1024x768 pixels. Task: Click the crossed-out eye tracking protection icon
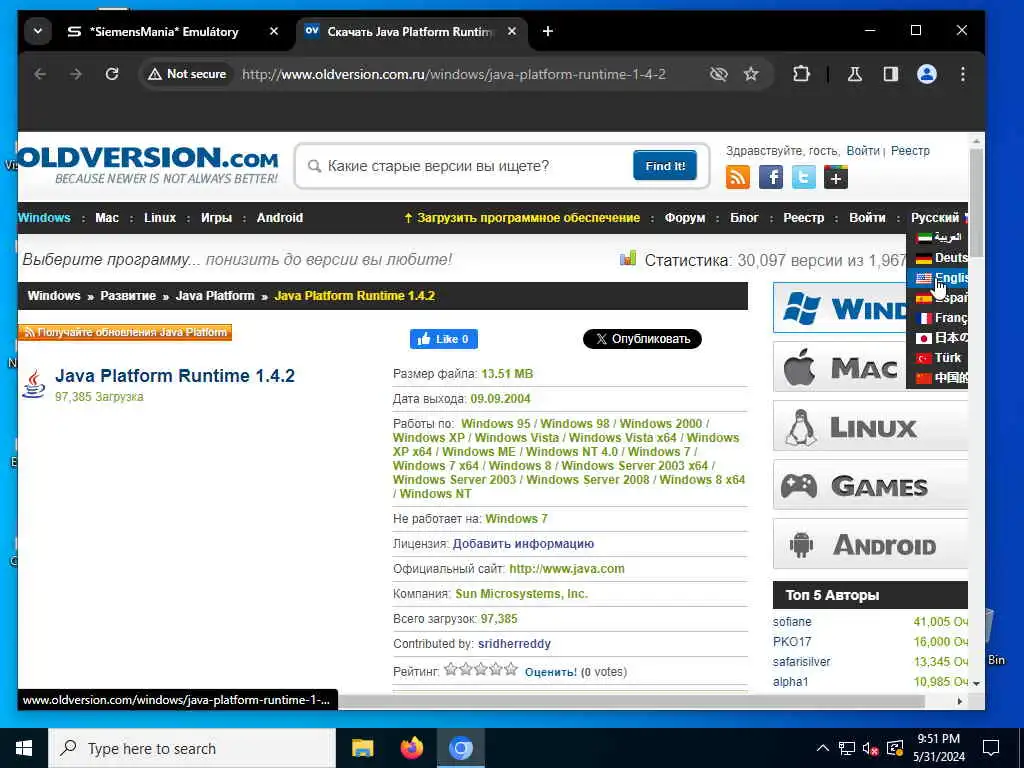[x=718, y=74]
